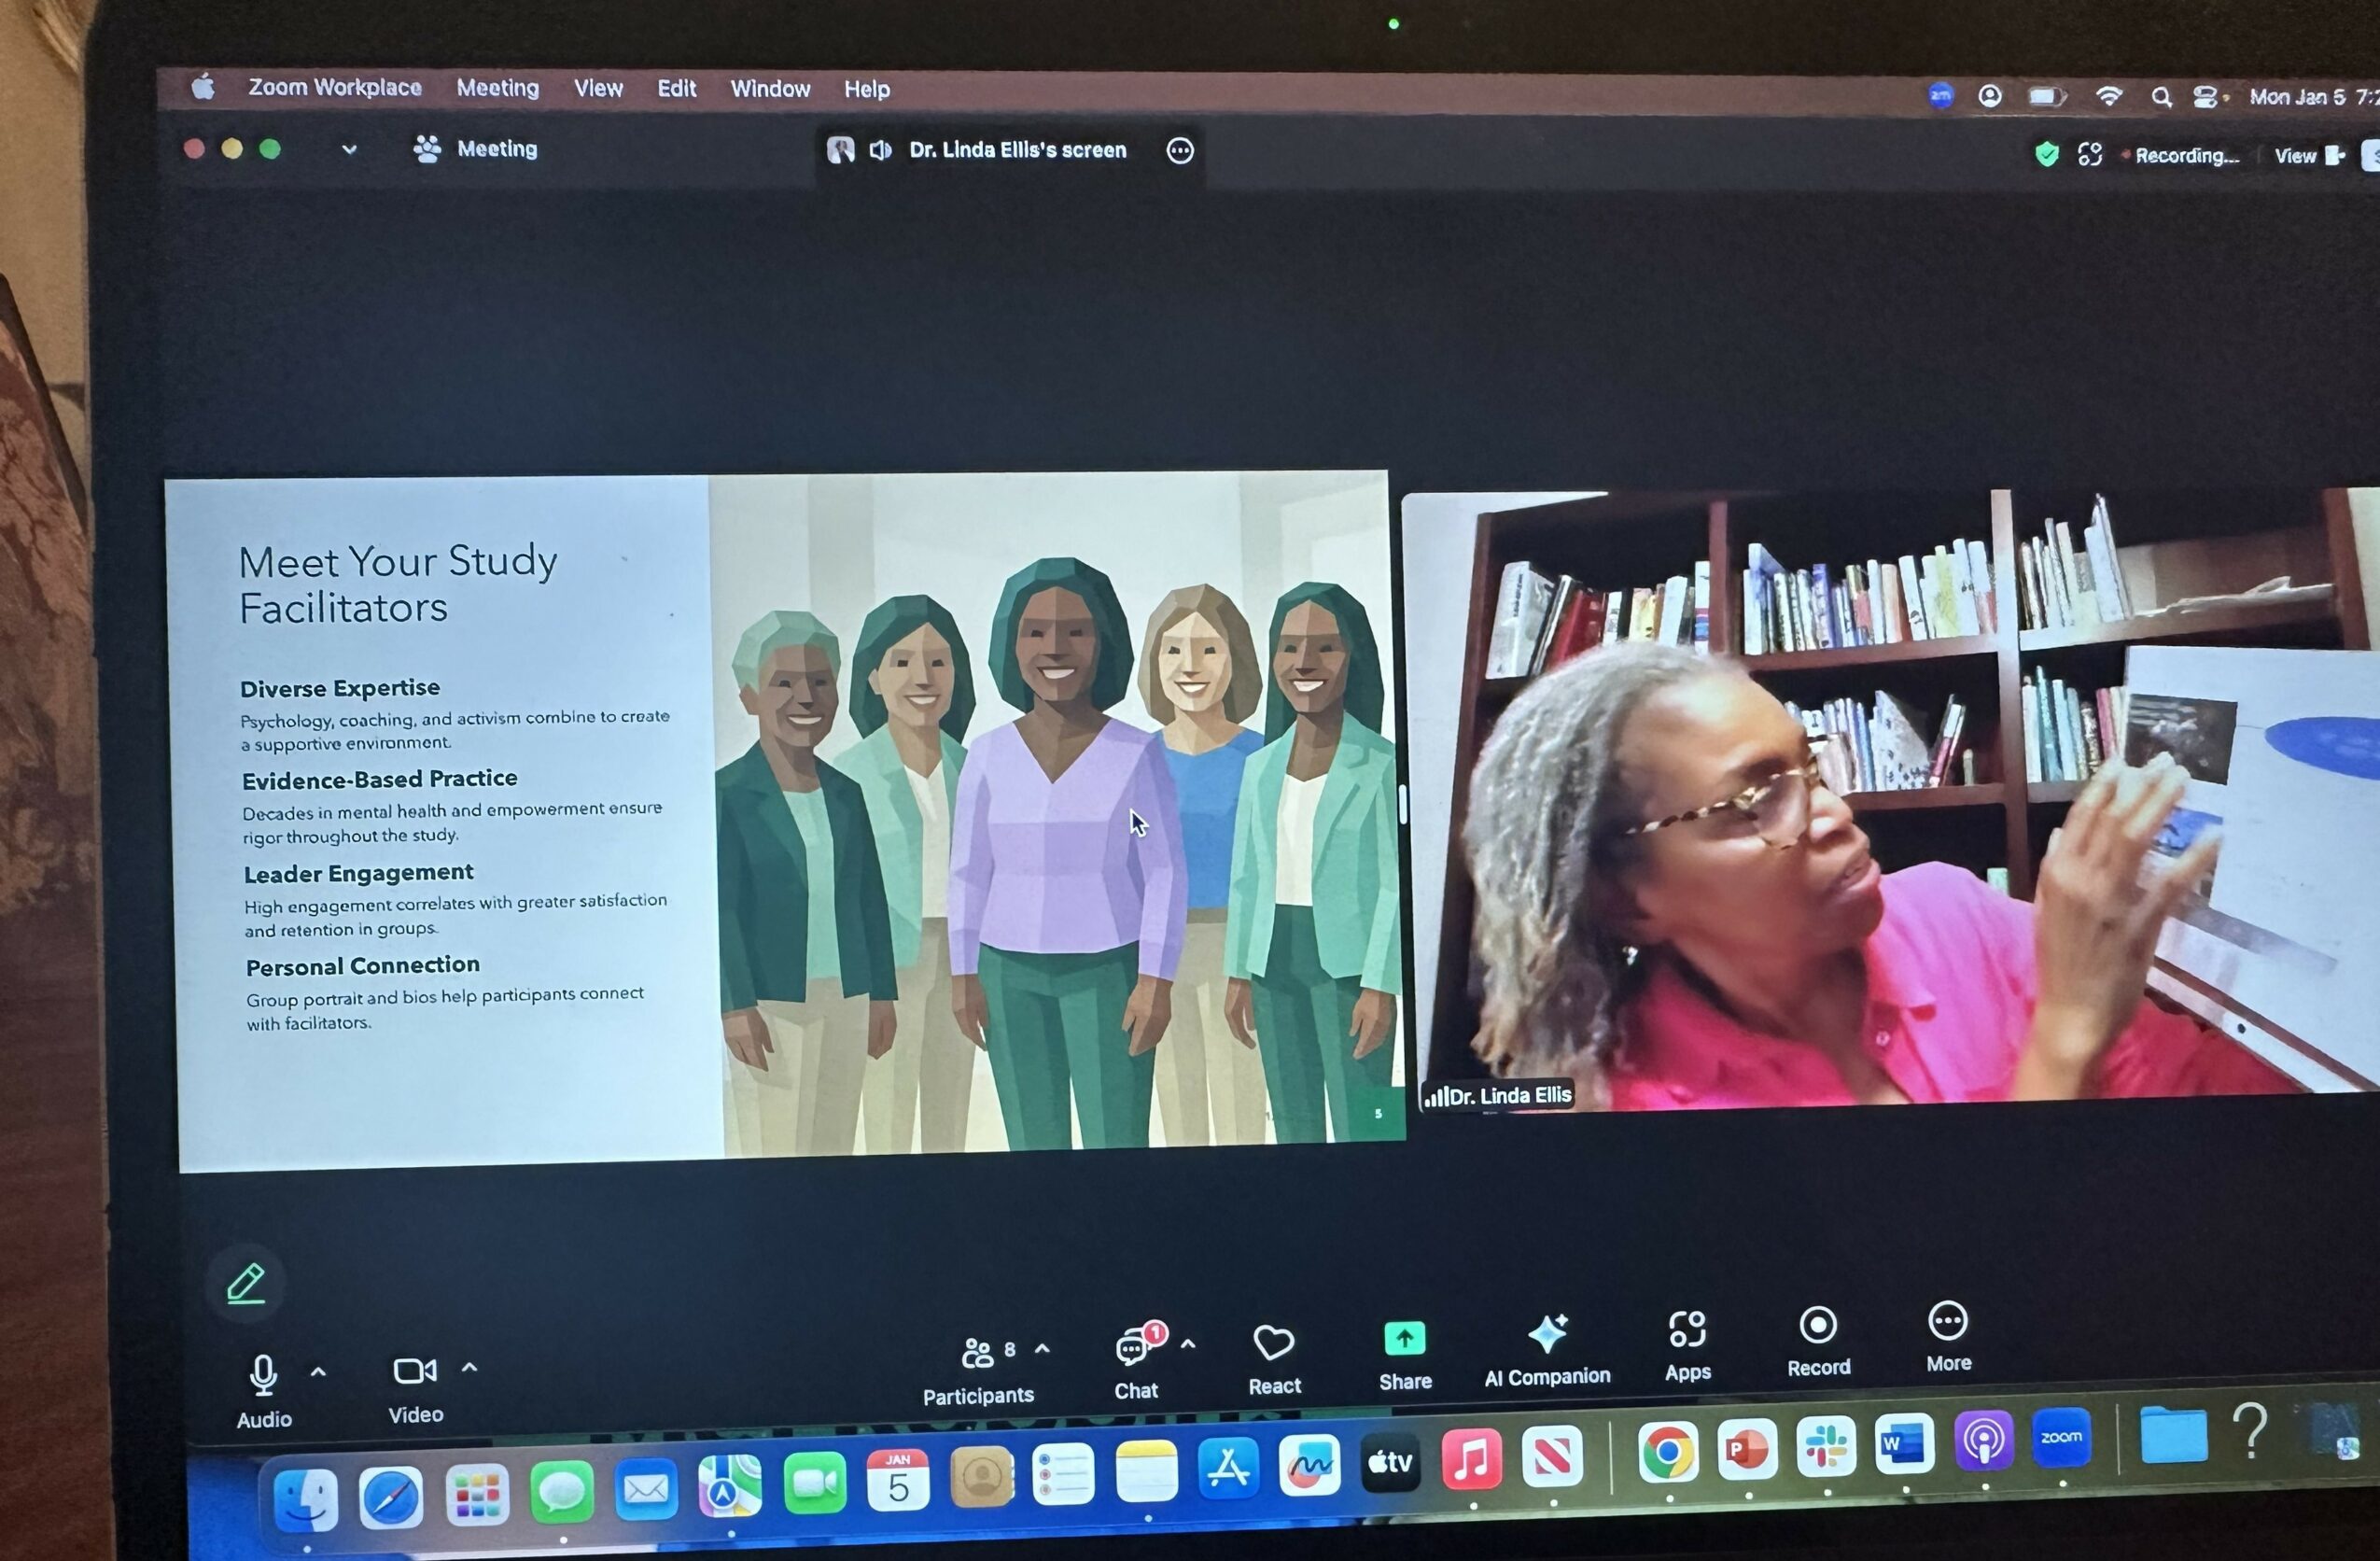Open the Window menu
Viewport: 2380px width, 1561px height.
pos(769,89)
